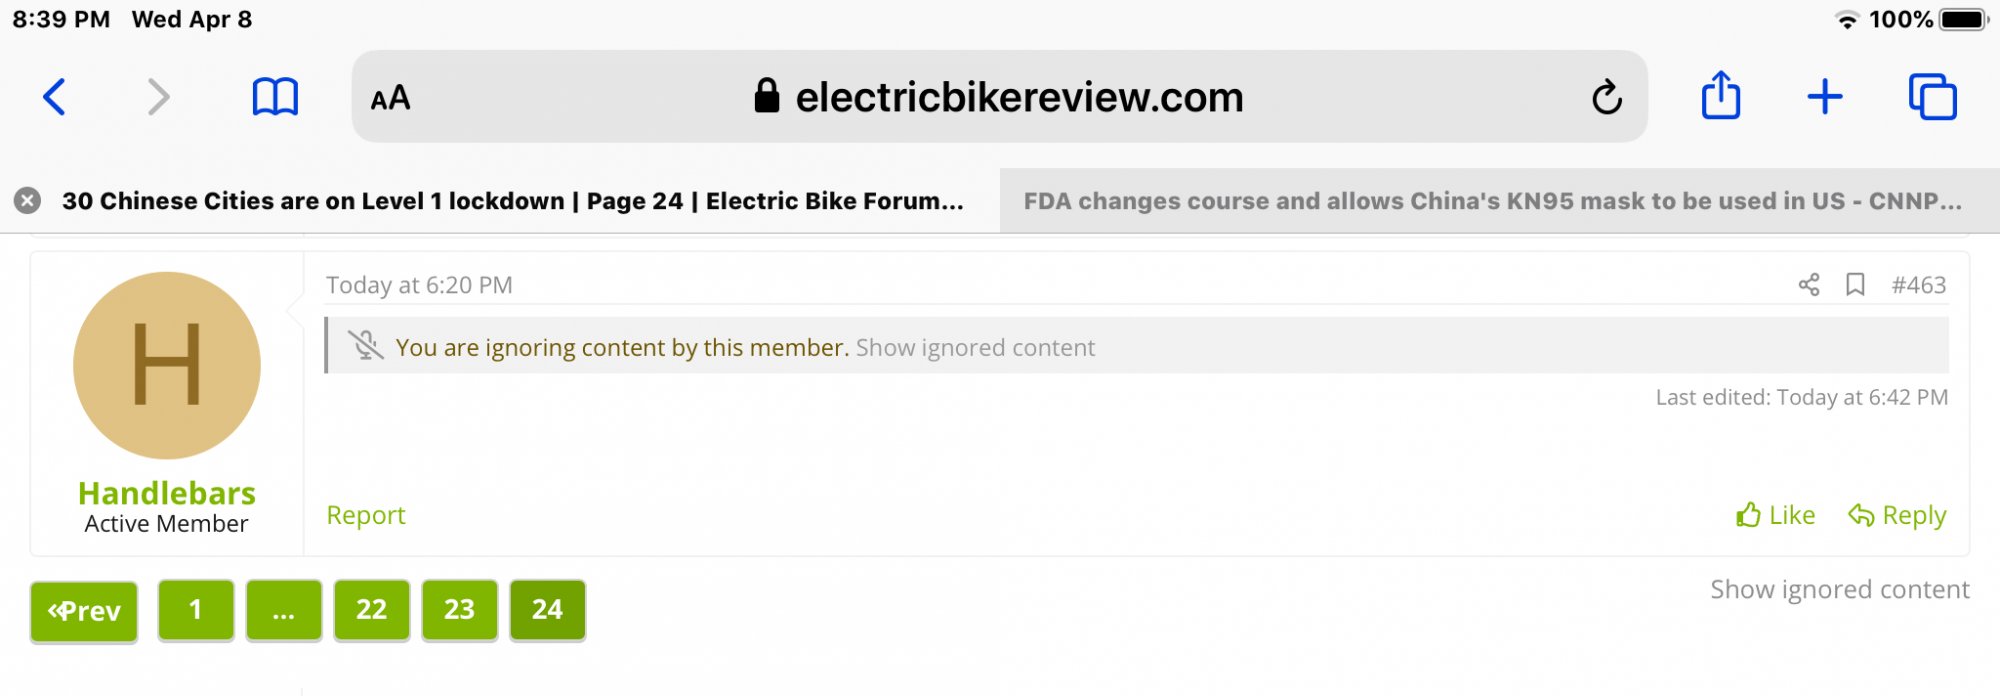Toggle Show ignored content below the thread
The height and width of the screenshot is (696, 2000).
[x=1839, y=589]
